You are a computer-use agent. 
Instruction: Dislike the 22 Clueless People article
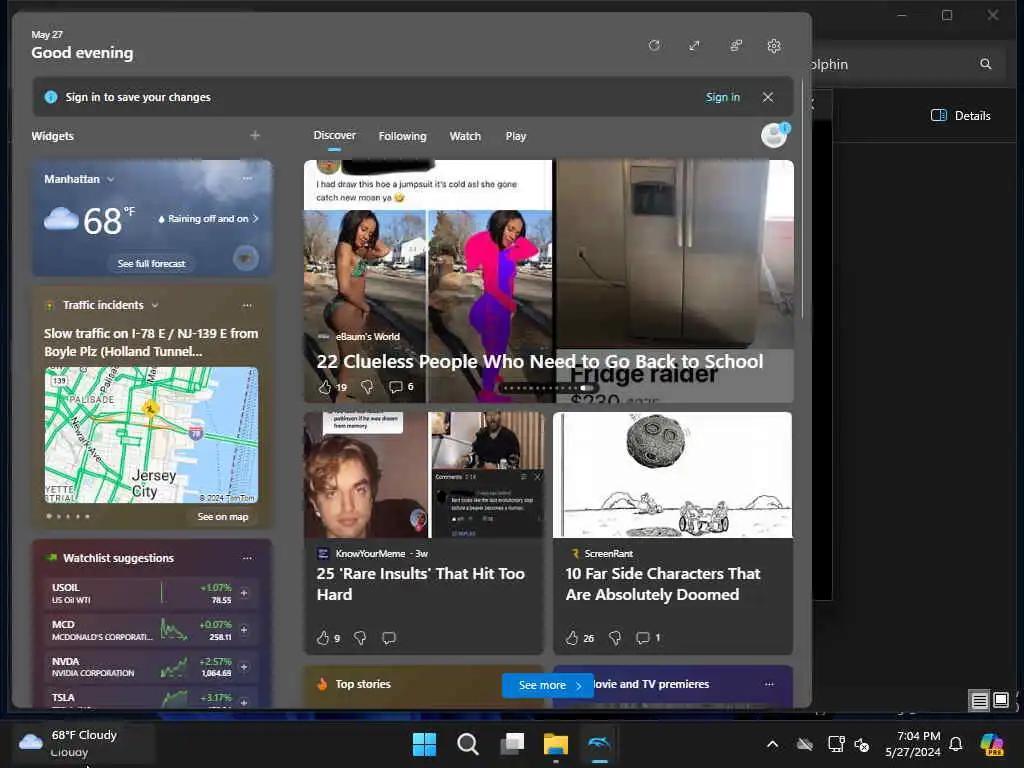367,387
